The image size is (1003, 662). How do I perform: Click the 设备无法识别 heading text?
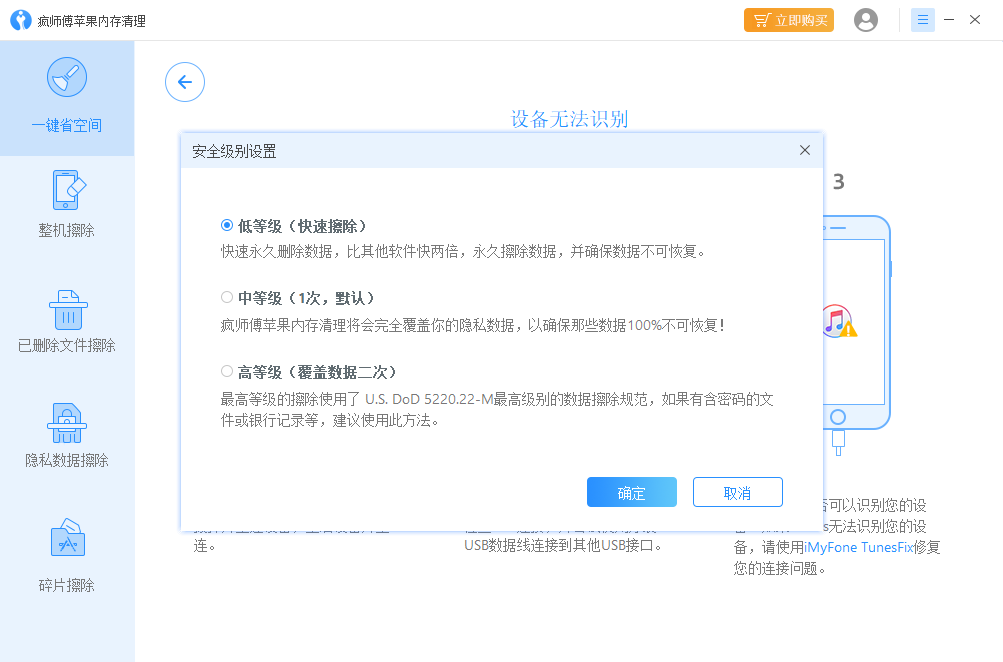coord(569,120)
